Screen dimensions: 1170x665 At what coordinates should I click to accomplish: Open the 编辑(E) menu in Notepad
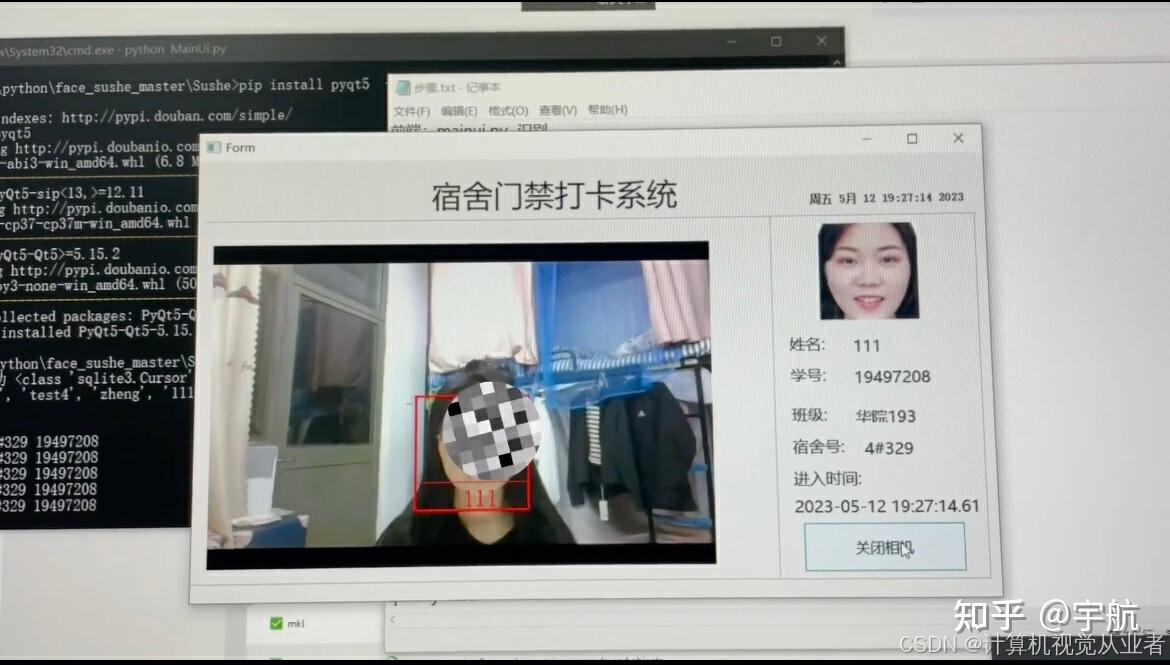click(459, 111)
